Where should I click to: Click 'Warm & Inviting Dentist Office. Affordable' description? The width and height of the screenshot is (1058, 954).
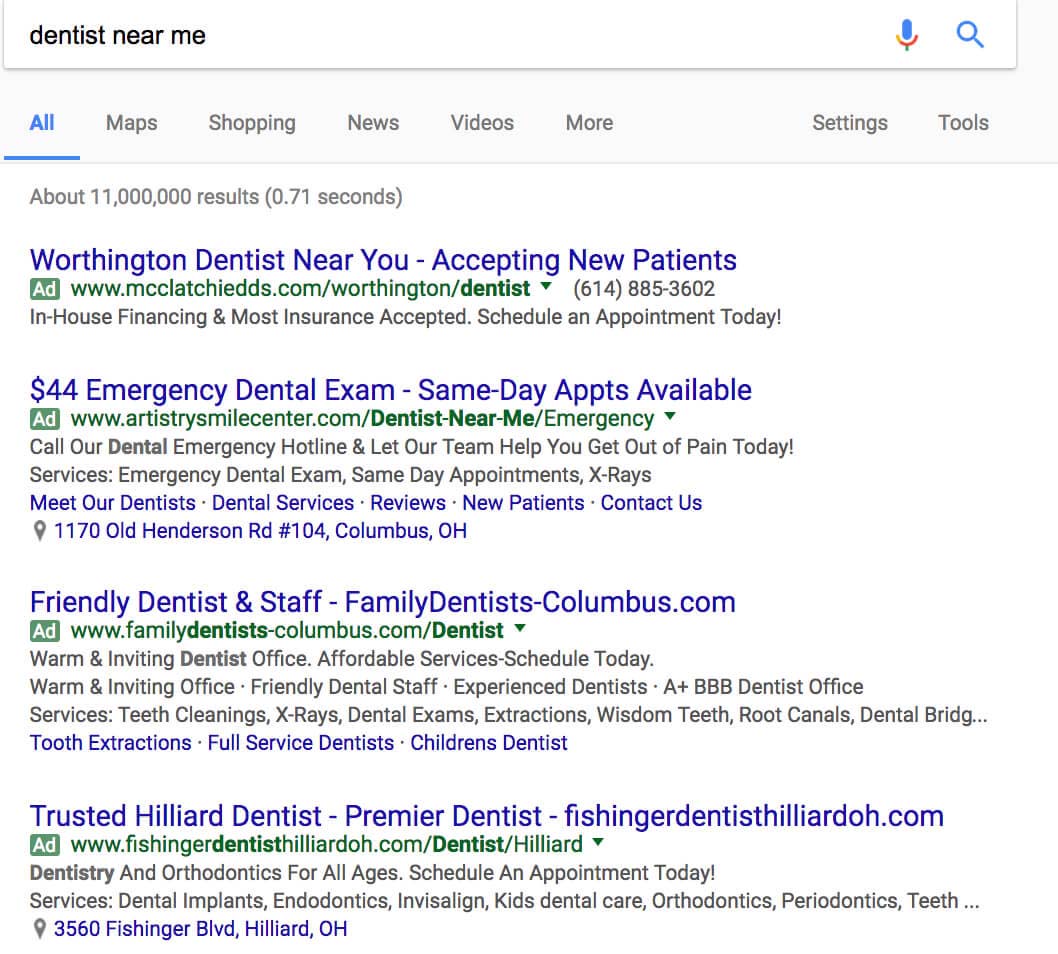click(342, 658)
